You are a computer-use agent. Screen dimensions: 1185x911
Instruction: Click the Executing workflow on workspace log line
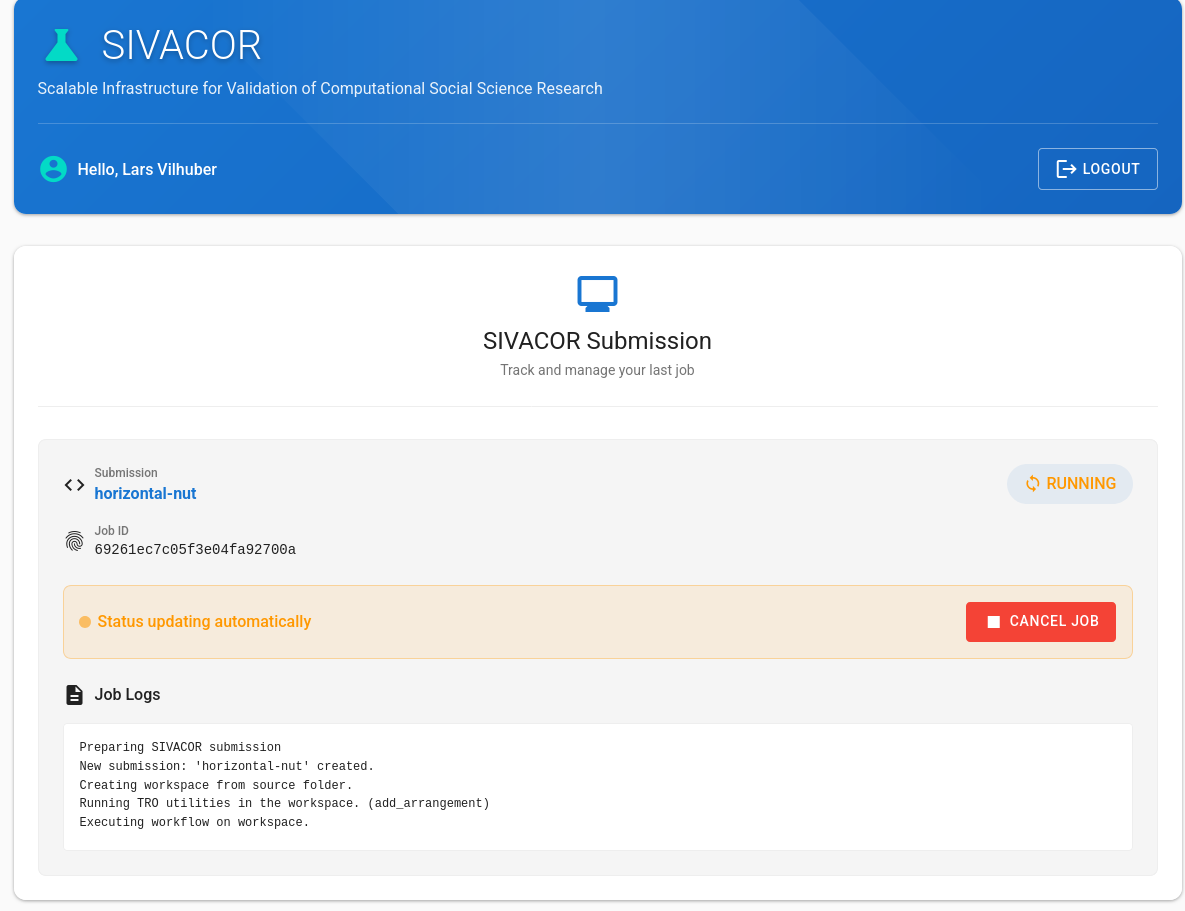[194, 822]
